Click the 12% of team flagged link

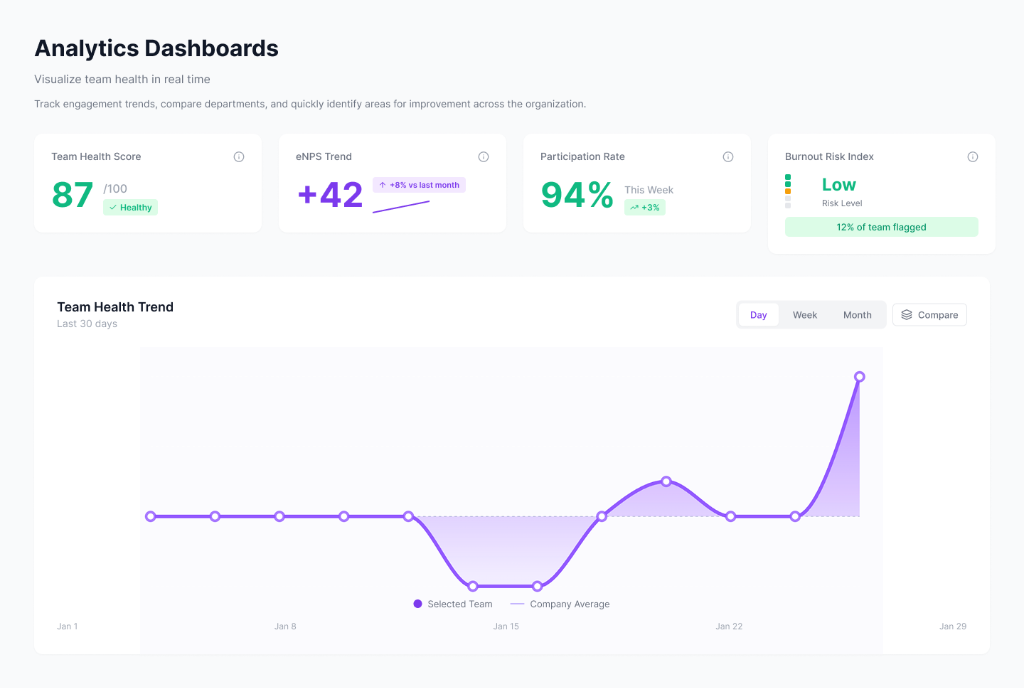tap(881, 227)
